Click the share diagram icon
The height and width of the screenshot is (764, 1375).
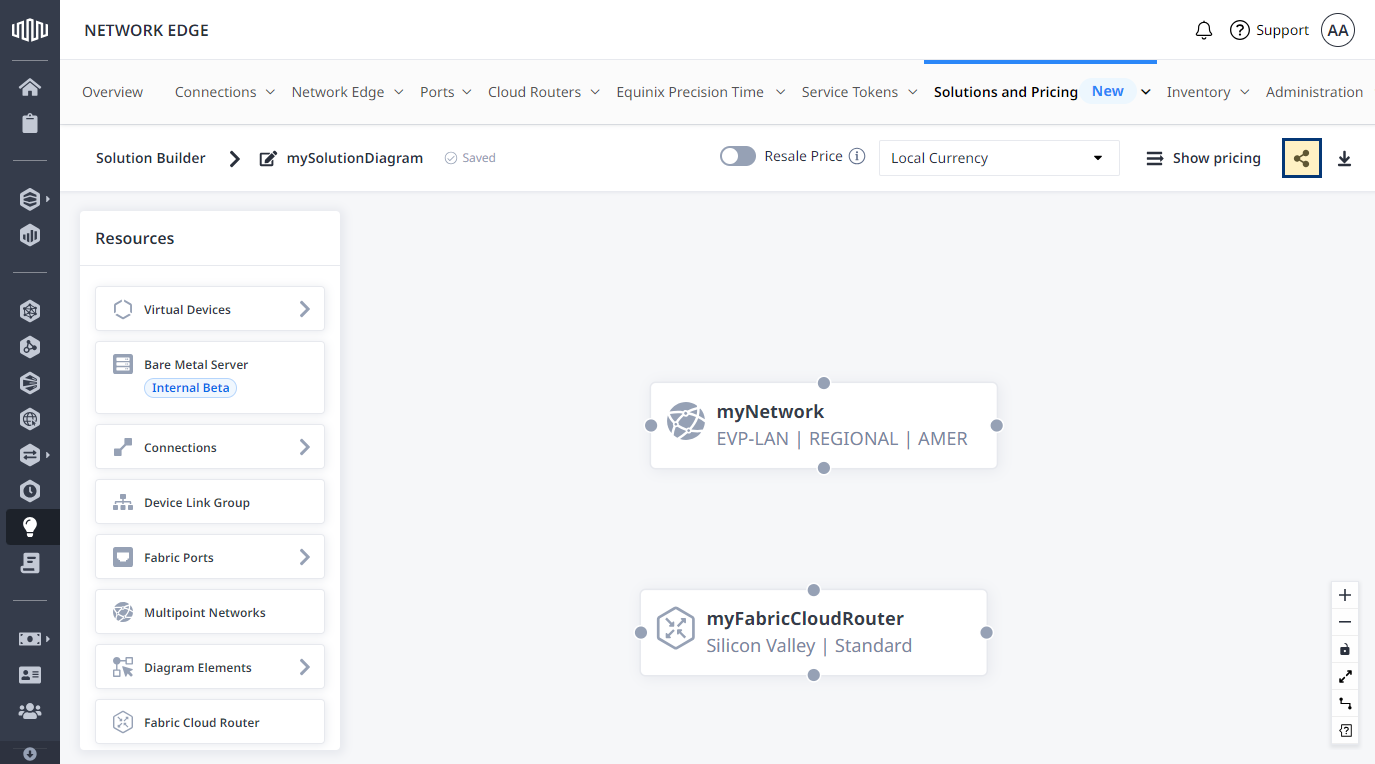[x=1302, y=158]
